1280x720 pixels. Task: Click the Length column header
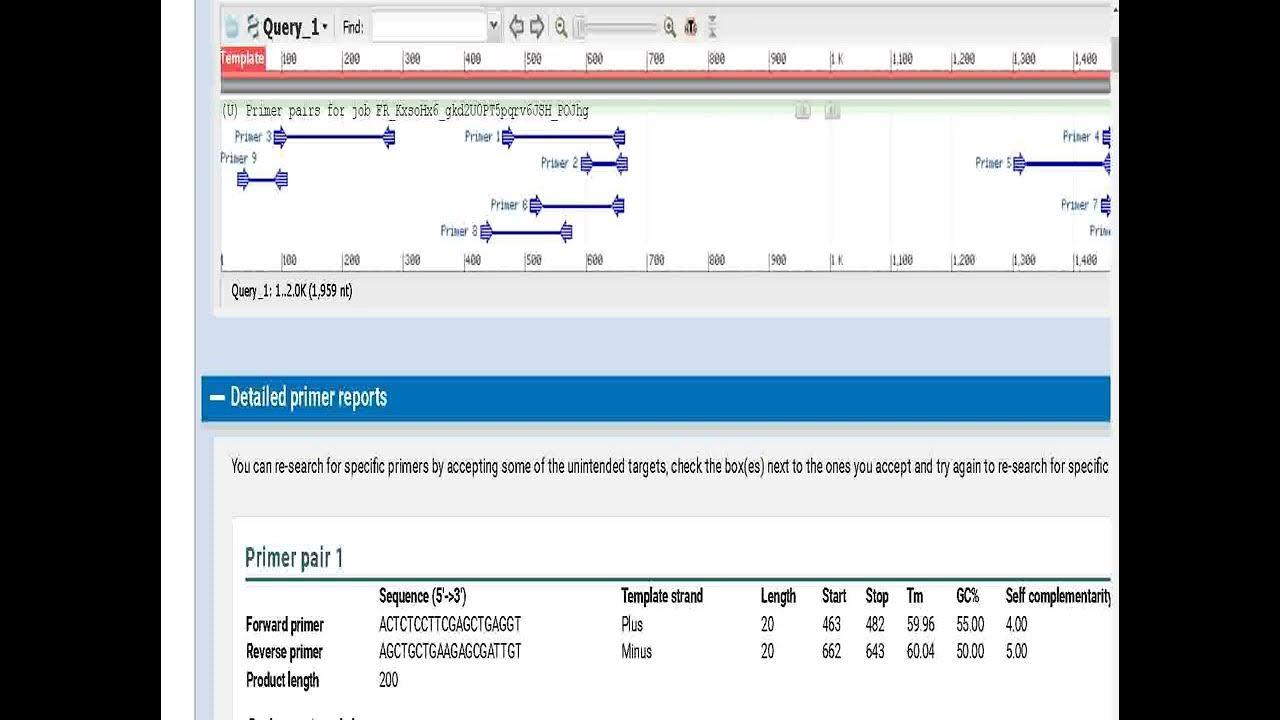click(x=778, y=596)
